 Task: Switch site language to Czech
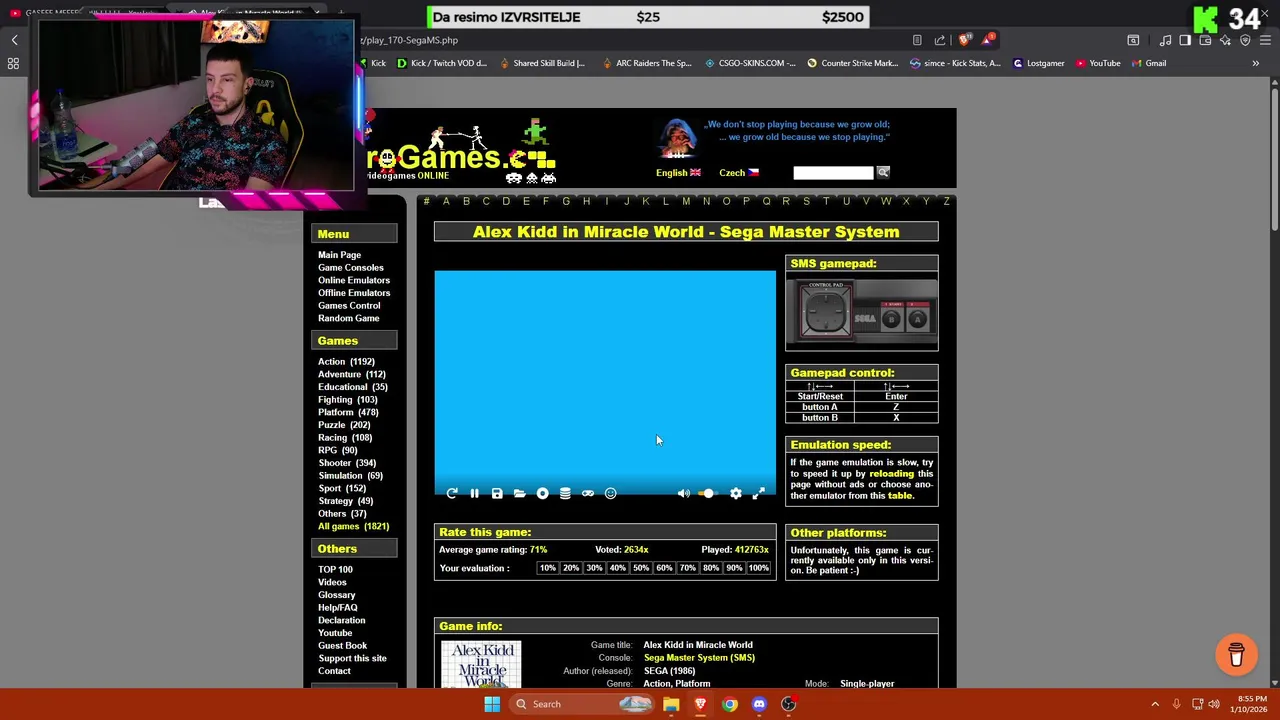click(739, 172)
